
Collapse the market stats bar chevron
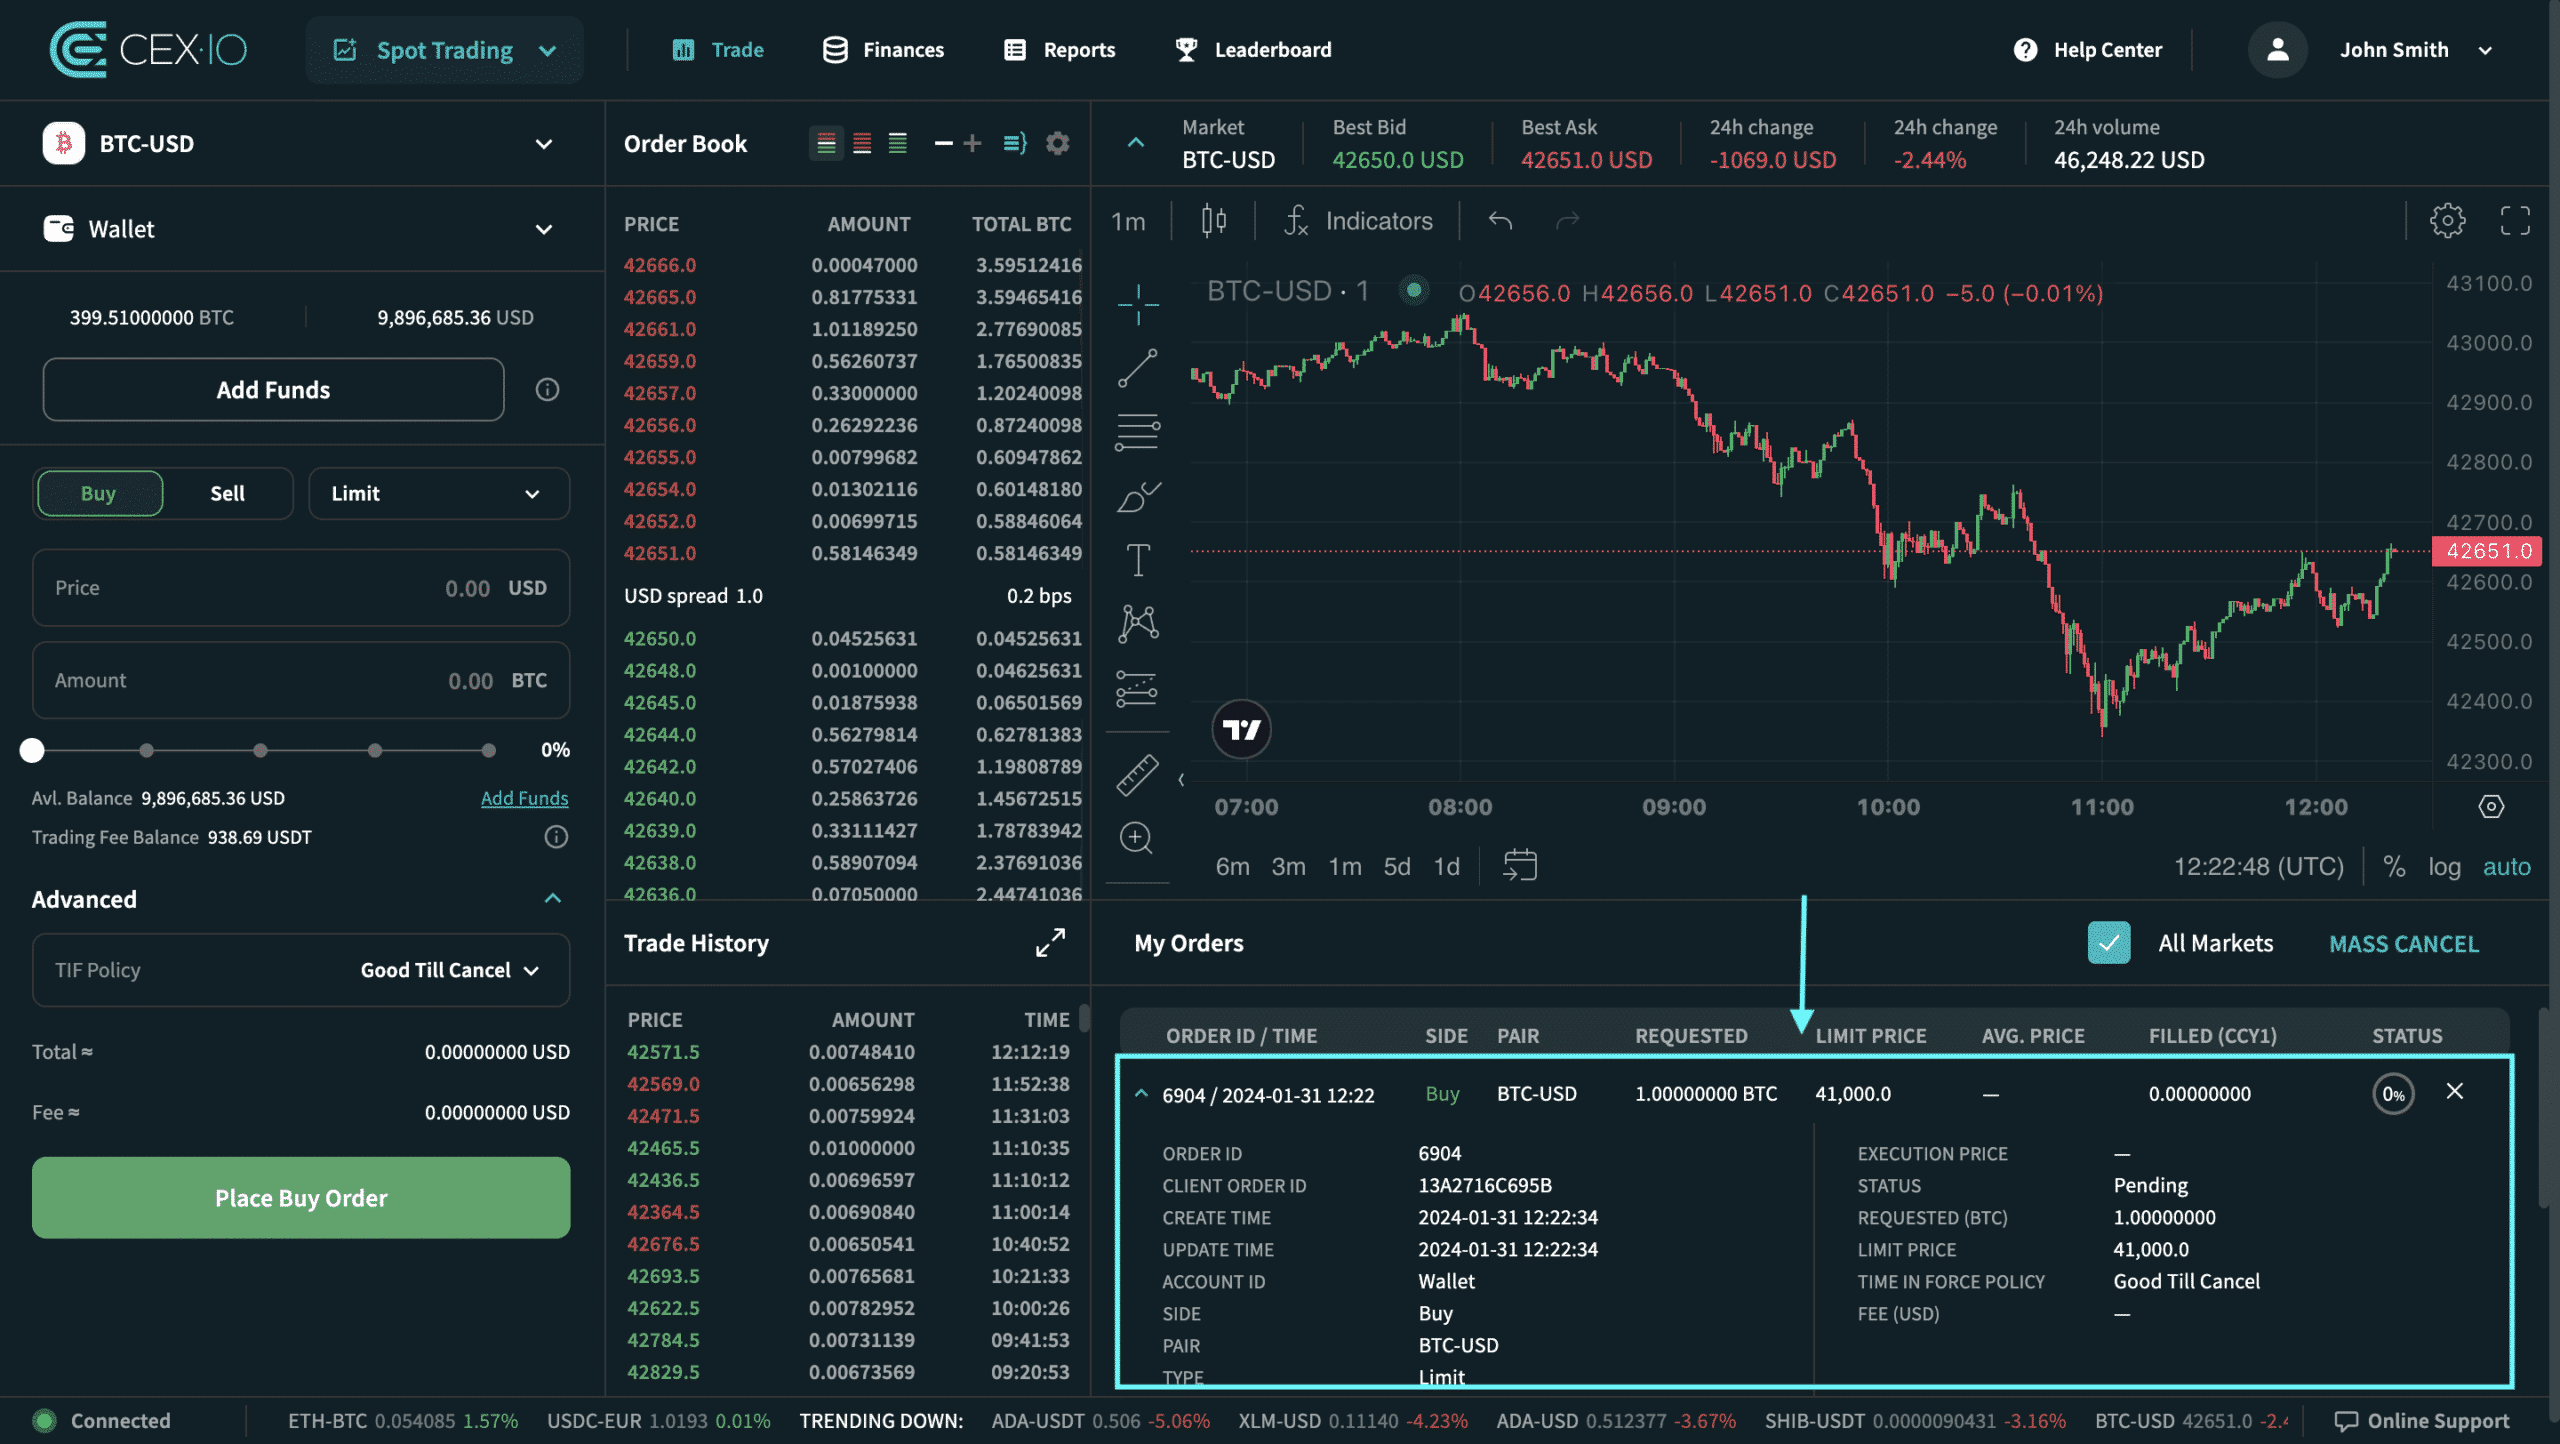pyautogui.click(x=1135, y=143)
